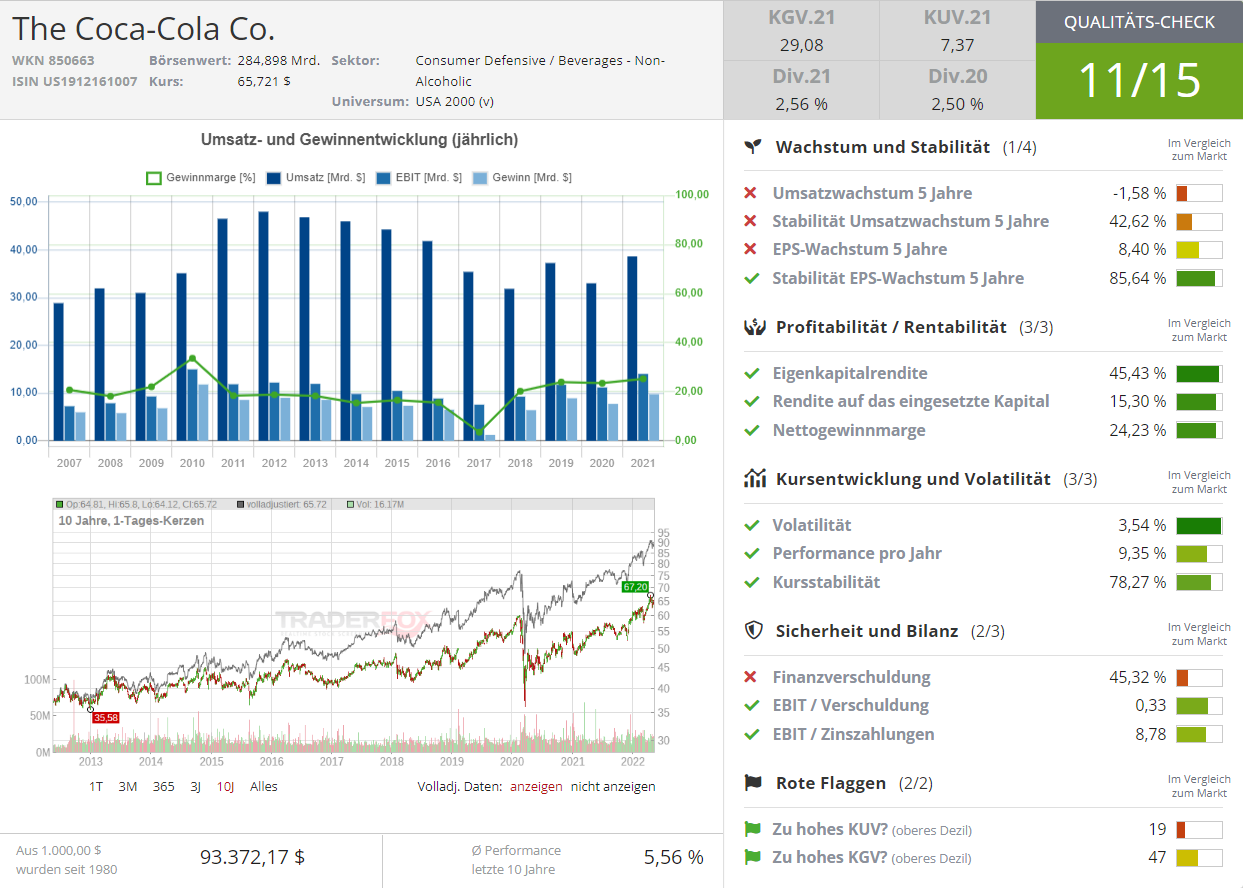Select the 3M chart timeframe

(x=128, y=787)
